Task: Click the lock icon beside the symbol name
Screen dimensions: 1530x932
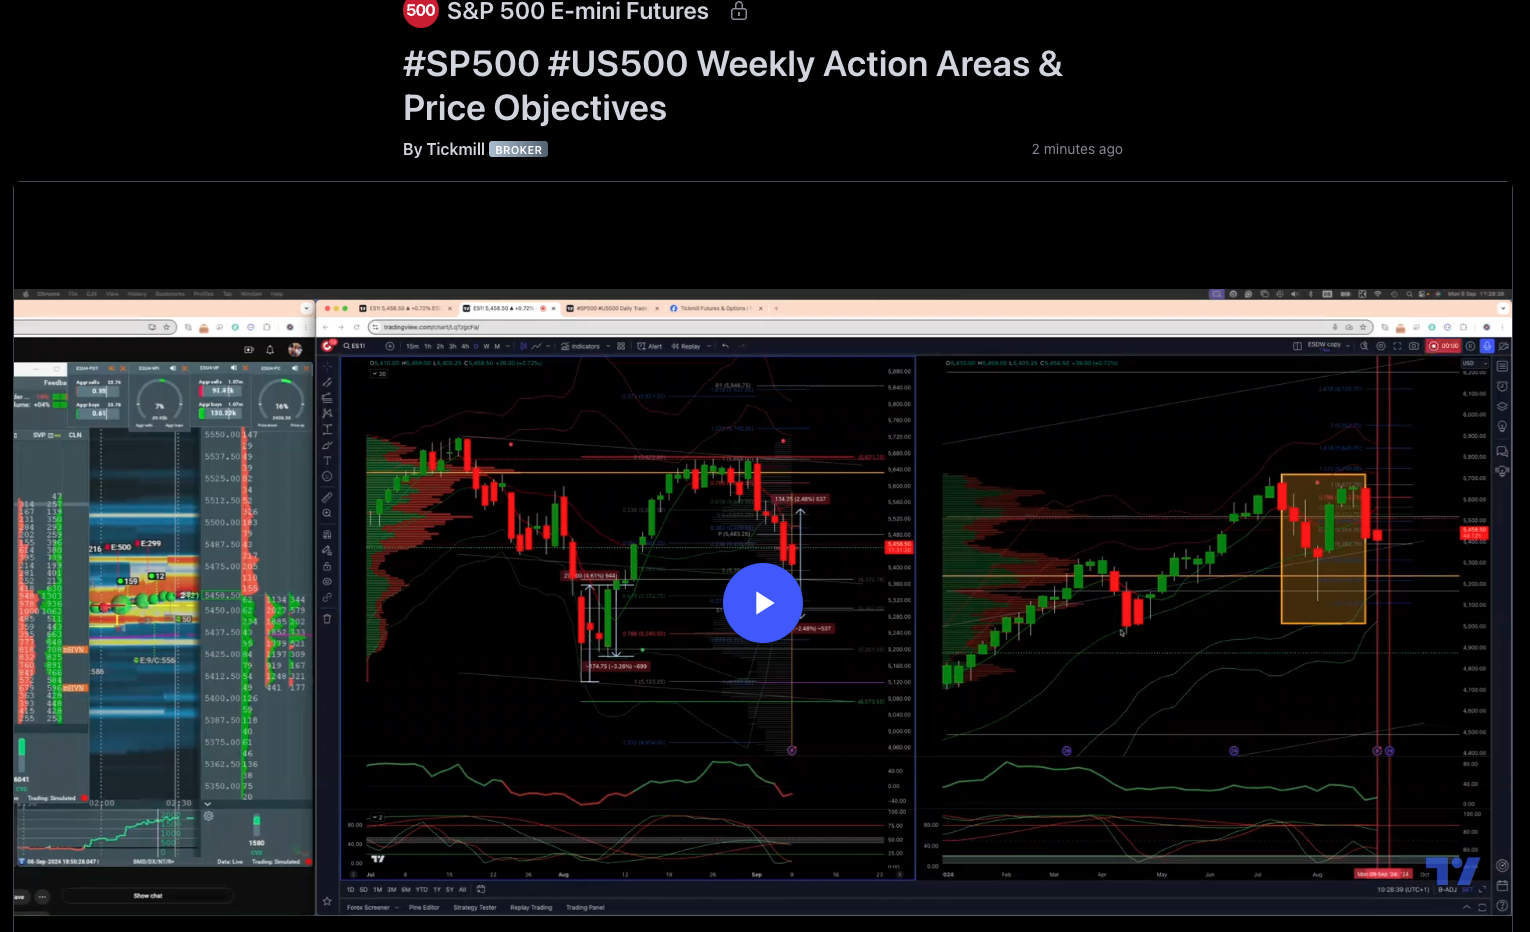Action: tap(739, 11)
